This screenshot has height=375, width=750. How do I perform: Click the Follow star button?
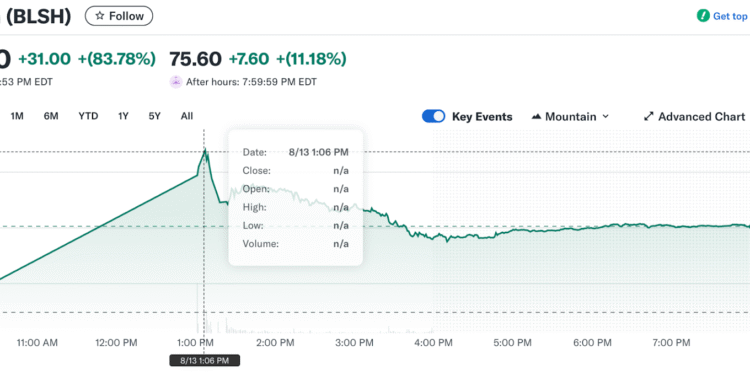pos(119,16)
